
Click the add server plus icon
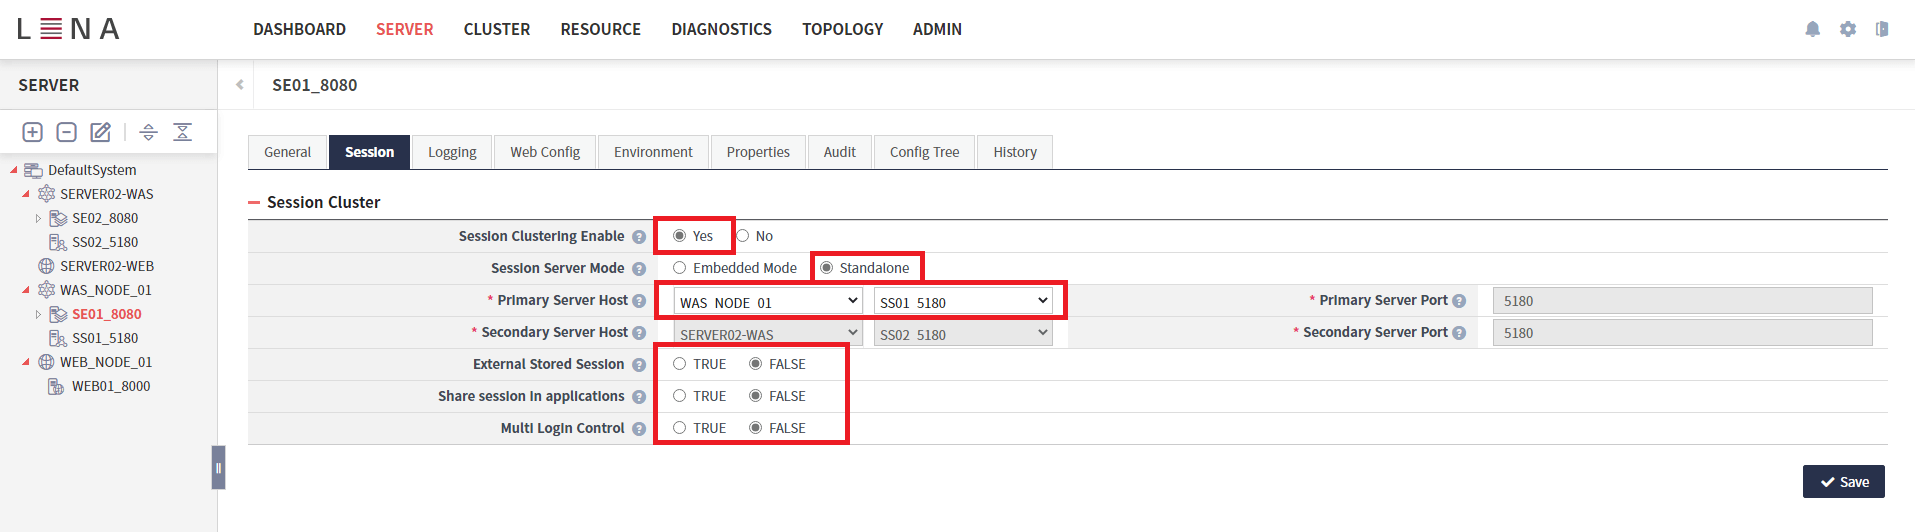point(32,132)
